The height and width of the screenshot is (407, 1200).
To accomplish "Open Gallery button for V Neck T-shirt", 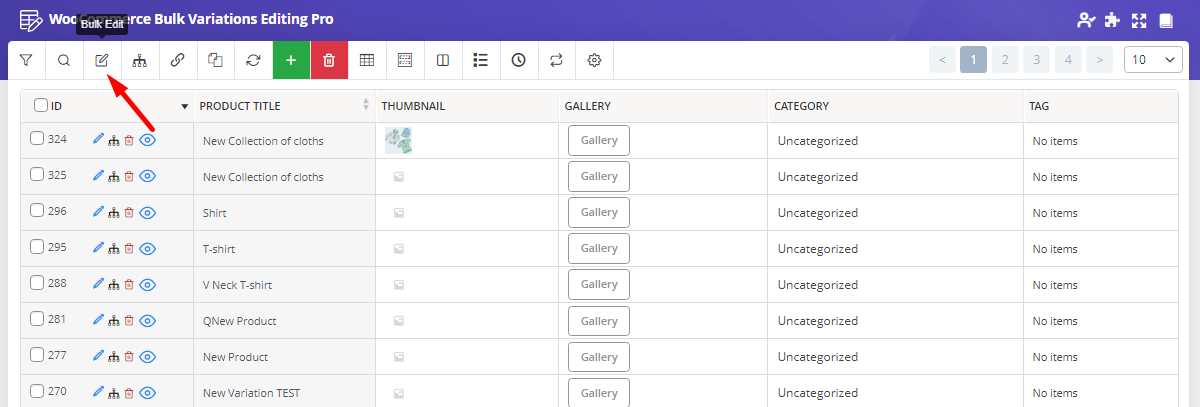I will coord(599,285).
